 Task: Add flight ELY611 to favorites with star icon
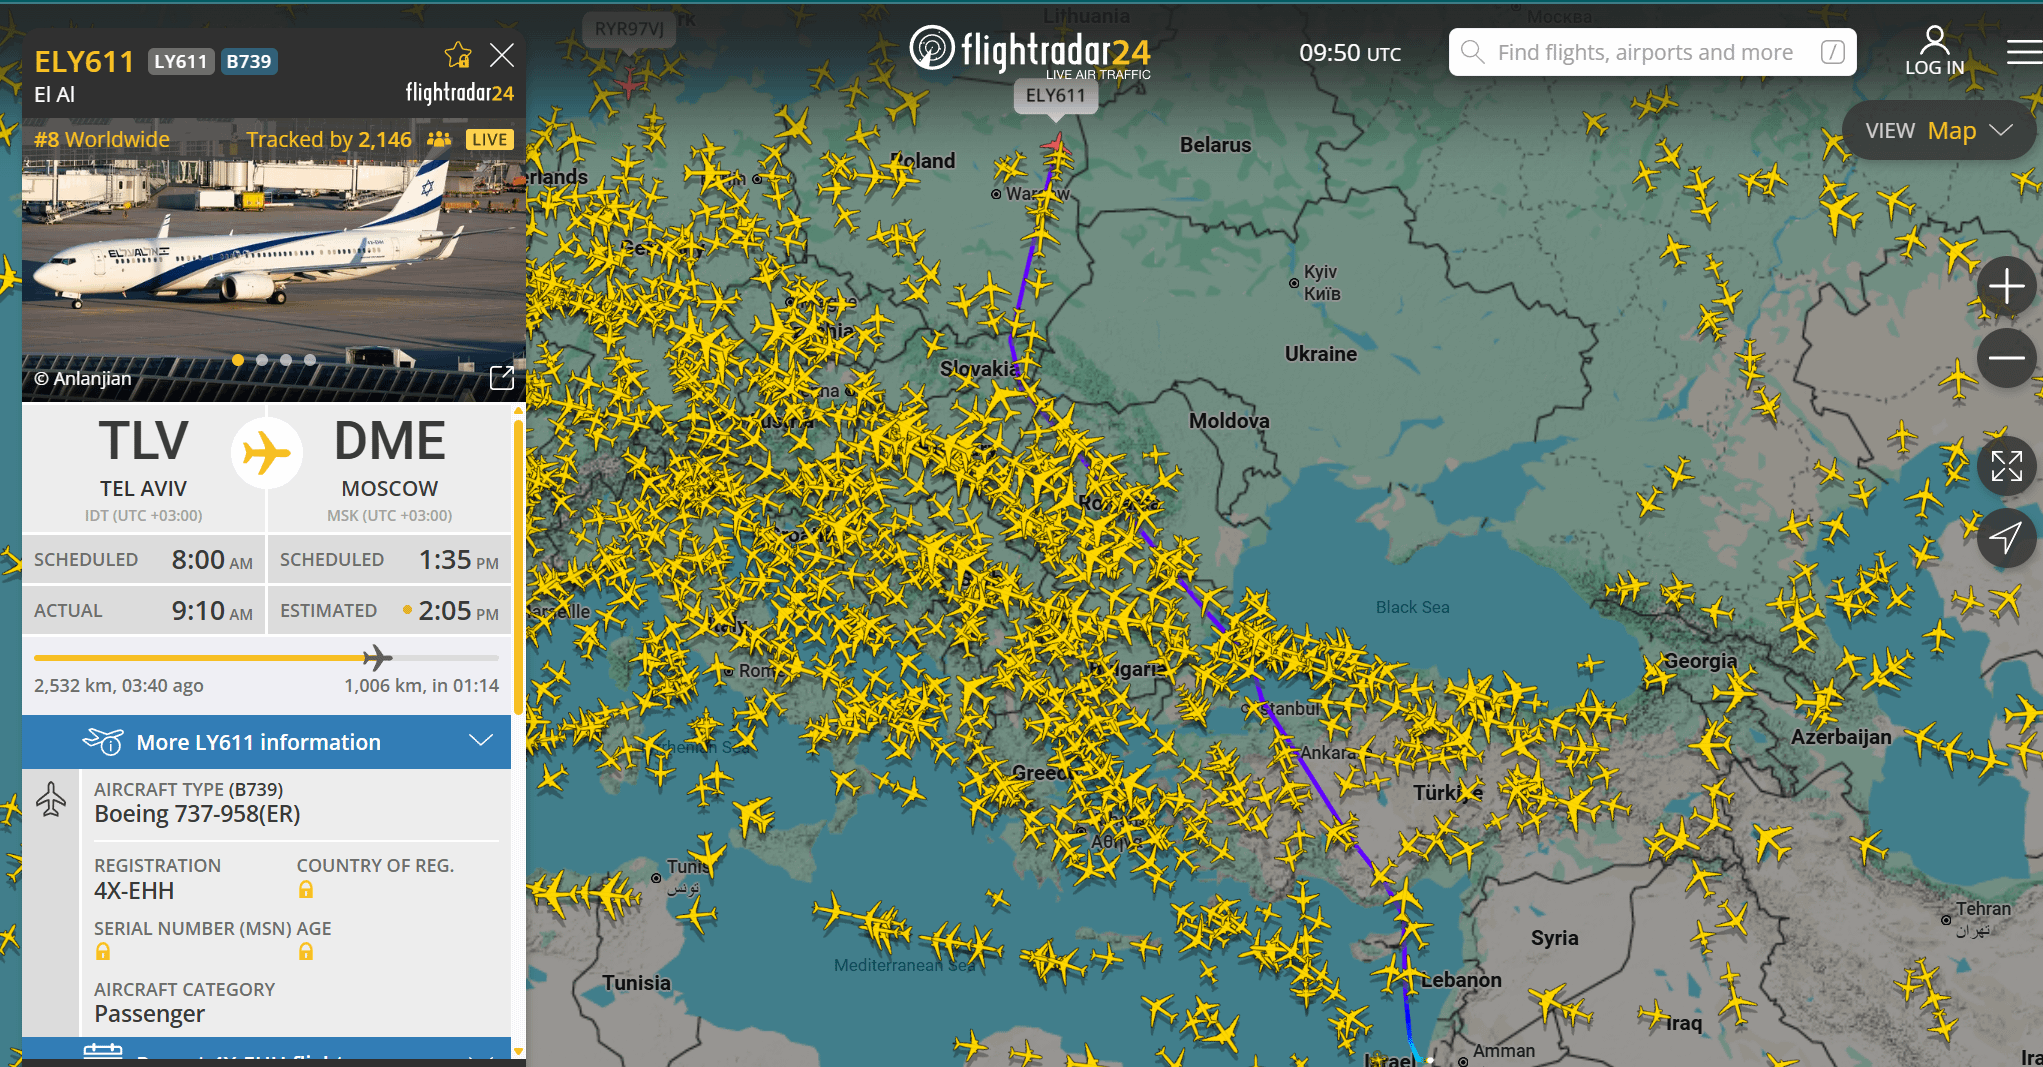pyautogui.click(x=458, y=55)
